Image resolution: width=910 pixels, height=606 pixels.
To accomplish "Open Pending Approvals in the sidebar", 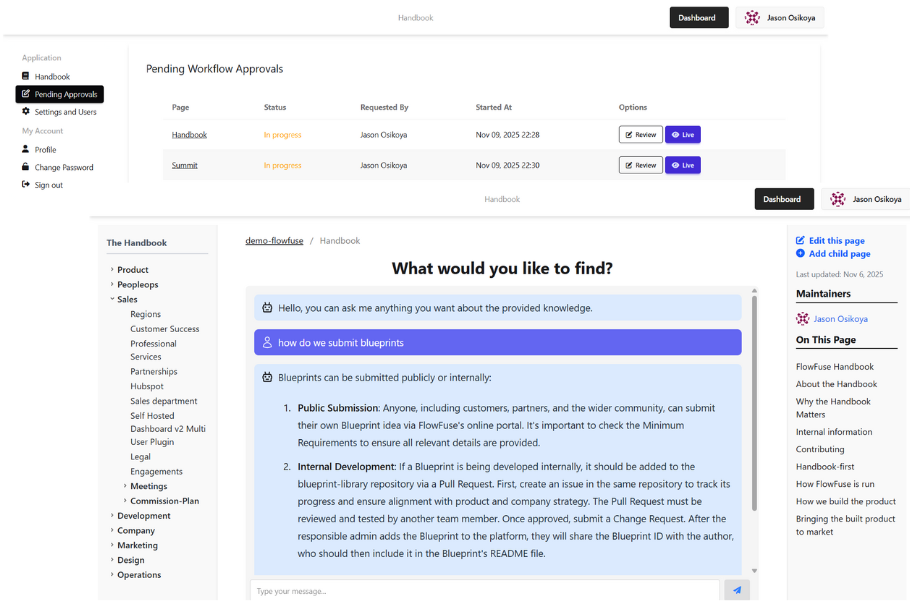I will (60, 94).
